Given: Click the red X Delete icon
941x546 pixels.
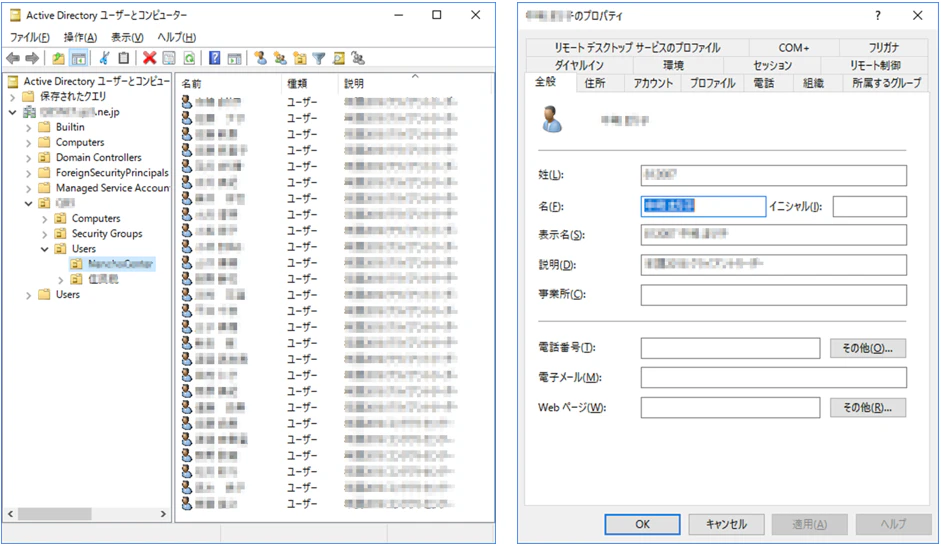Looking at the screenshot, I should pos(149,58).
